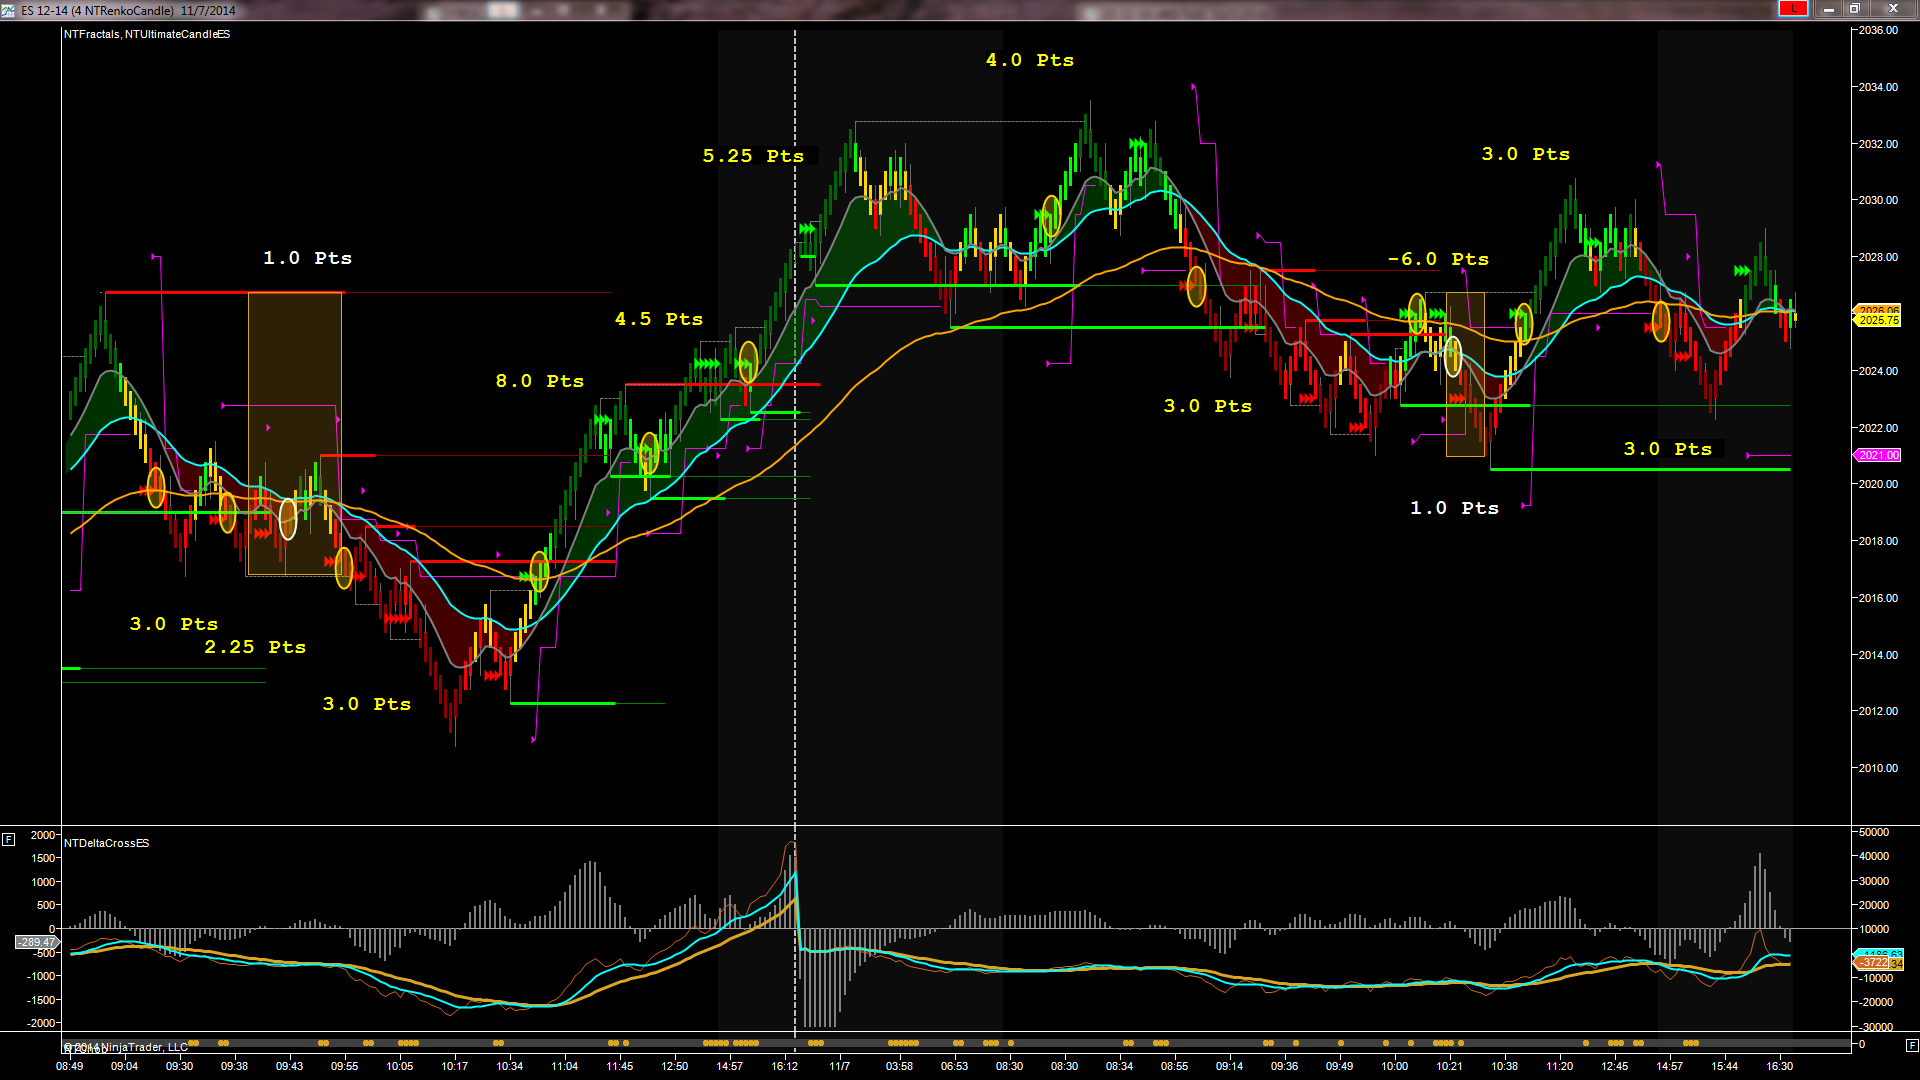Image resolution: width=1920 pixels, height=1080 pixels.
Task: Select the NTFractals, NTUltimateCandleES indicator label
Action: tap(147, 34)
